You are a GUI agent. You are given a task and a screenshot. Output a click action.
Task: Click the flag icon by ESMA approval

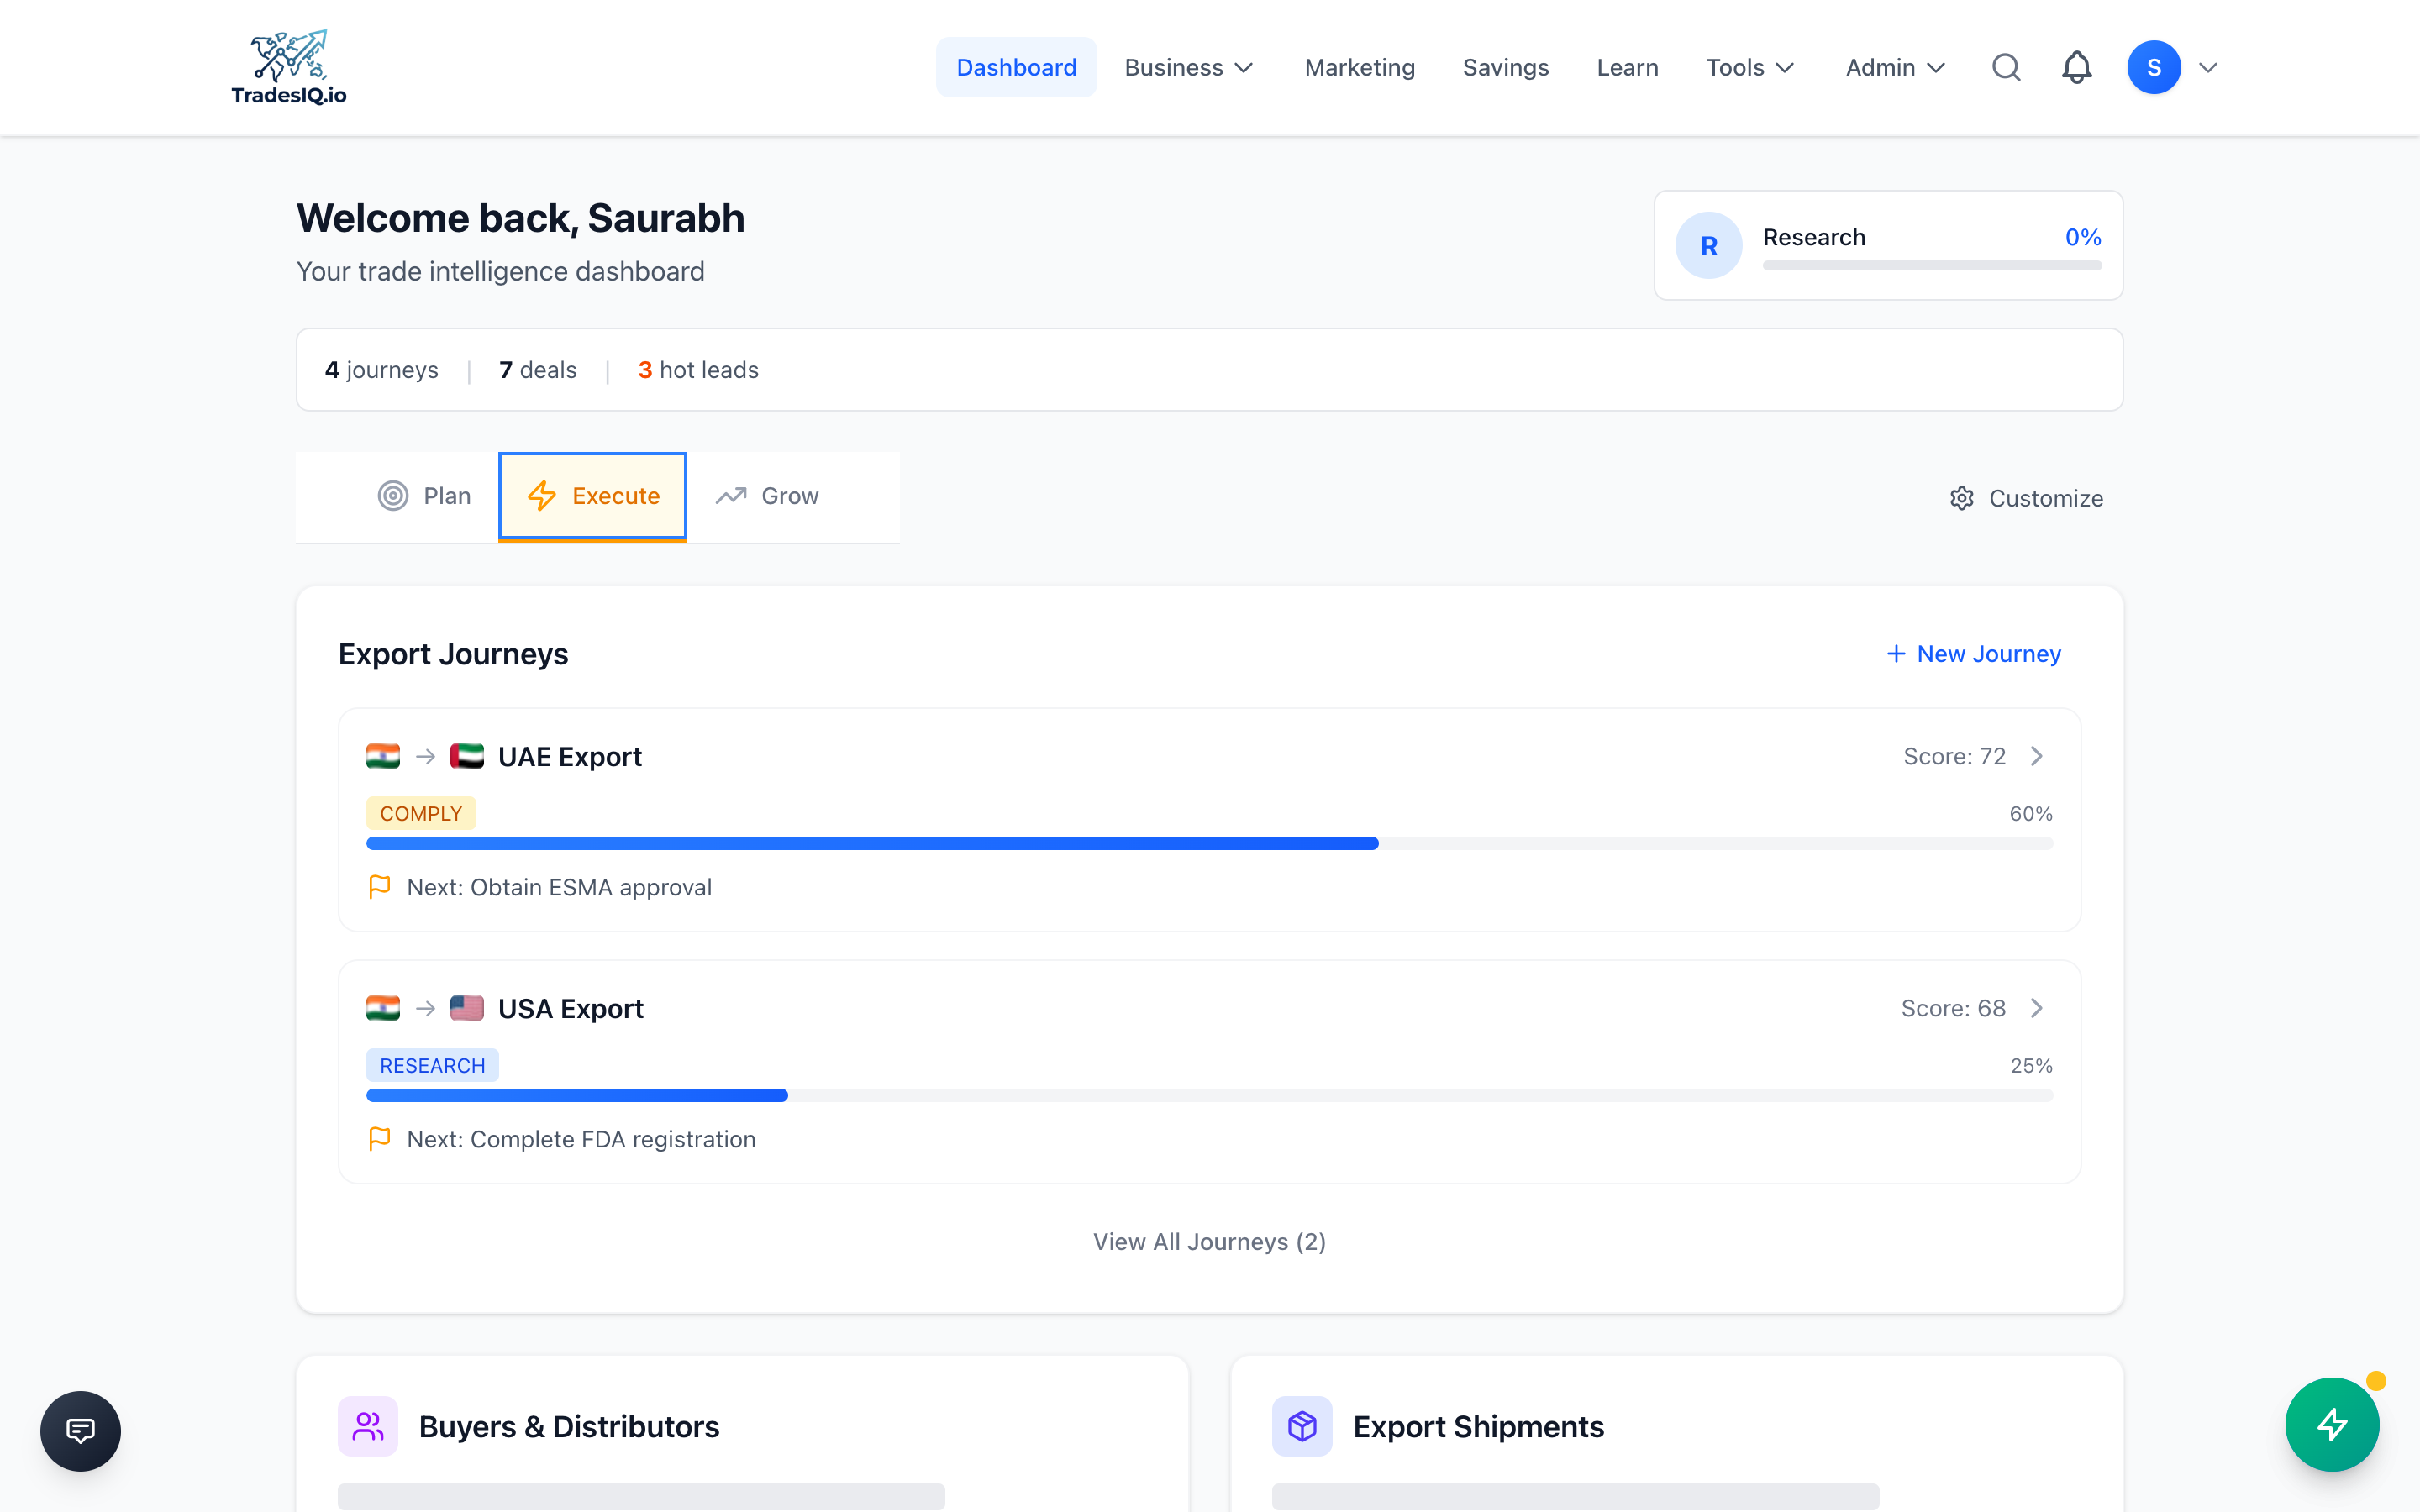379,887
